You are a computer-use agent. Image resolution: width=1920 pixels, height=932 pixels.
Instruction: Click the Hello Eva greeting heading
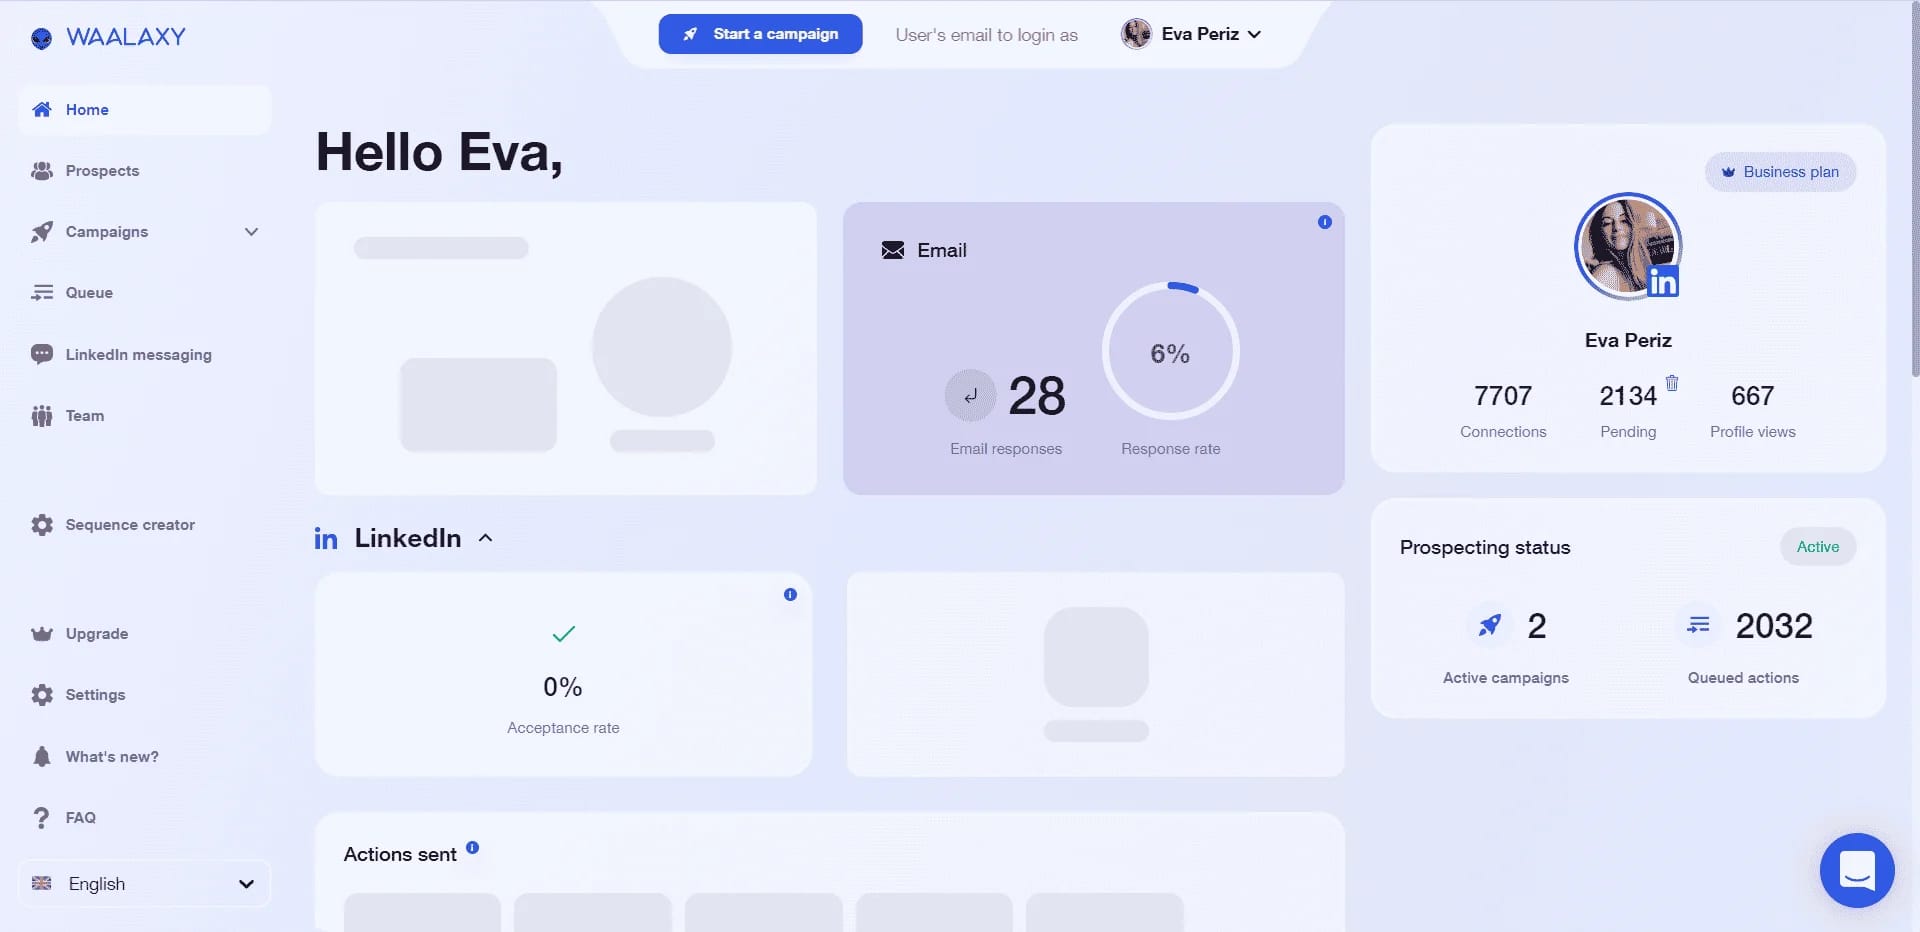[x=439, y=153]
